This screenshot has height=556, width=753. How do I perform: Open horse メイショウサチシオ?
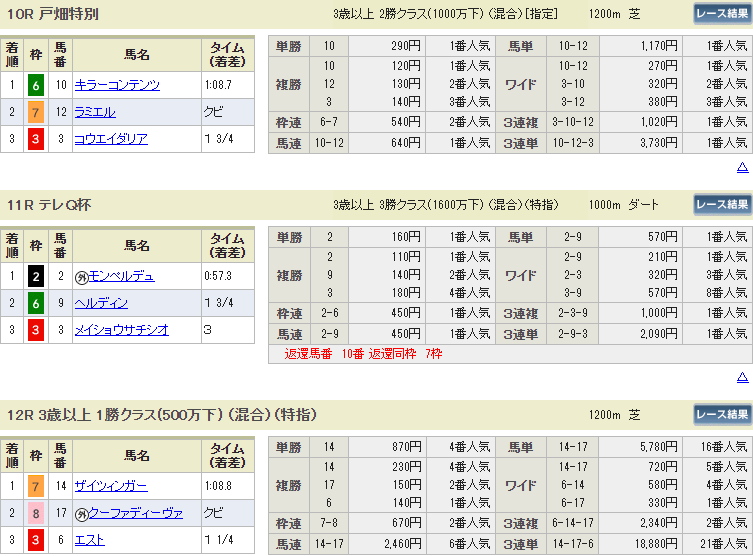pyautogui.click(x=121, y=330)
